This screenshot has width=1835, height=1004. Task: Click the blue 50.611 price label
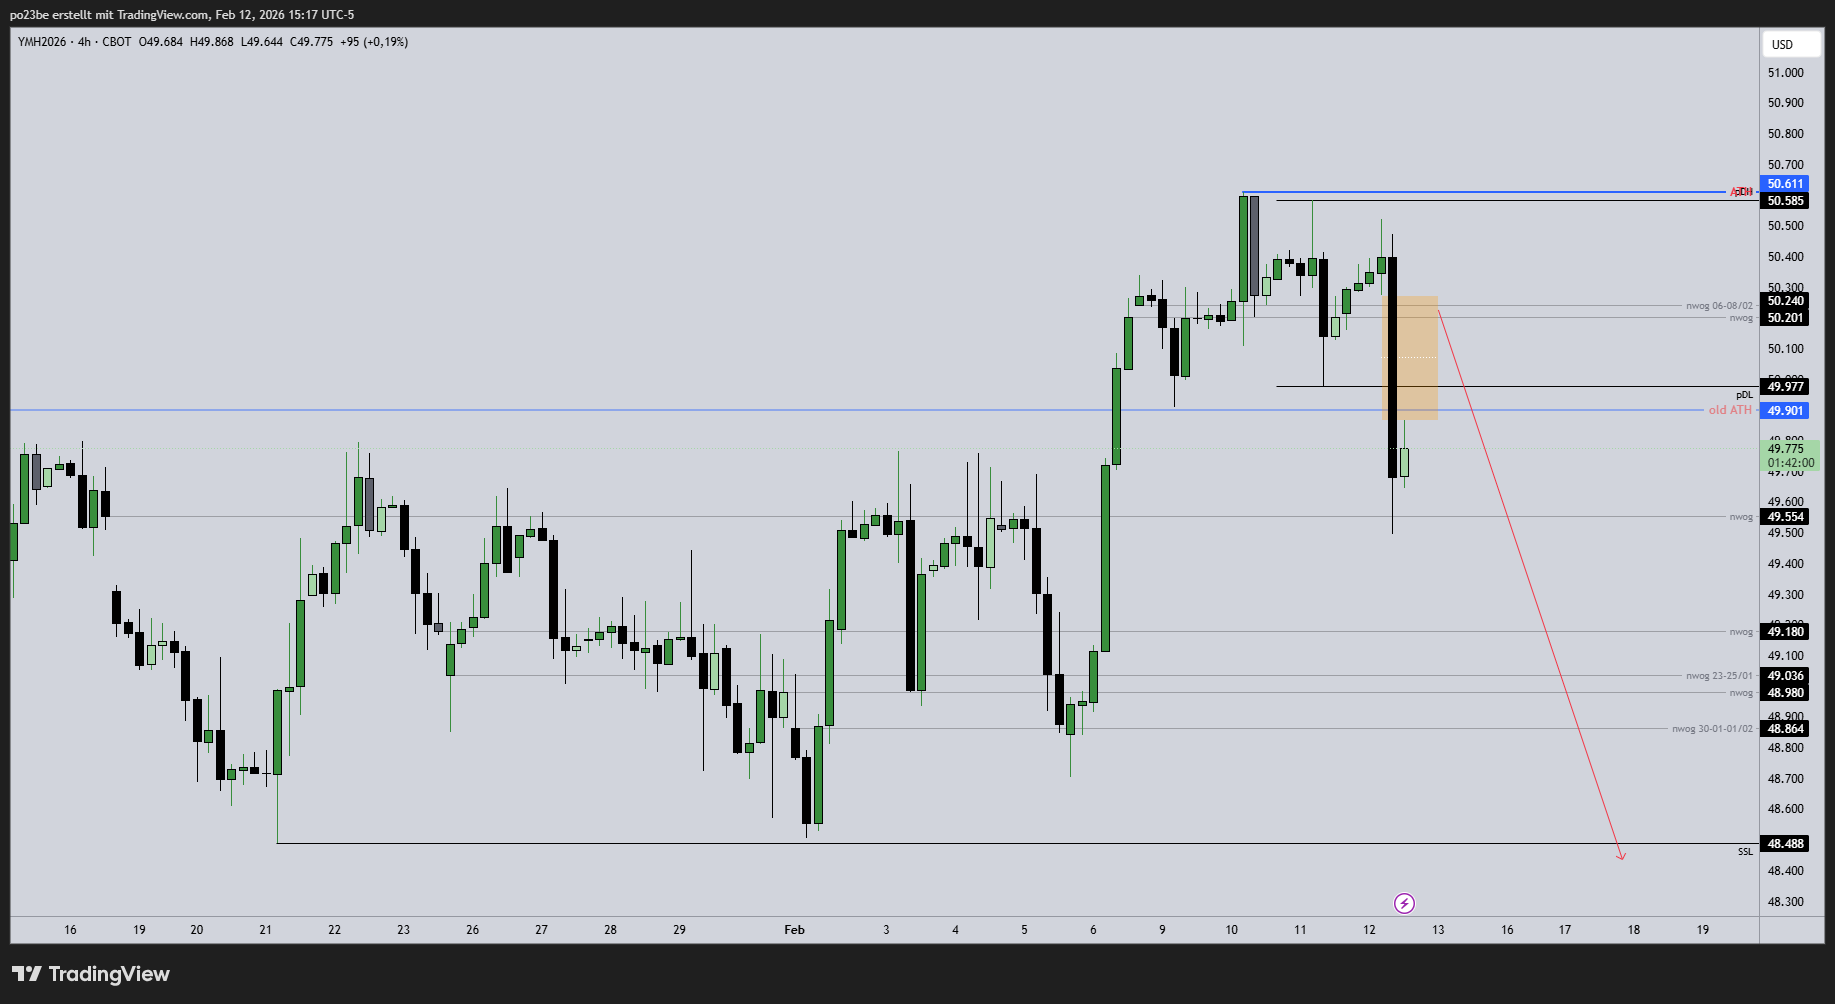[1785, 184]
